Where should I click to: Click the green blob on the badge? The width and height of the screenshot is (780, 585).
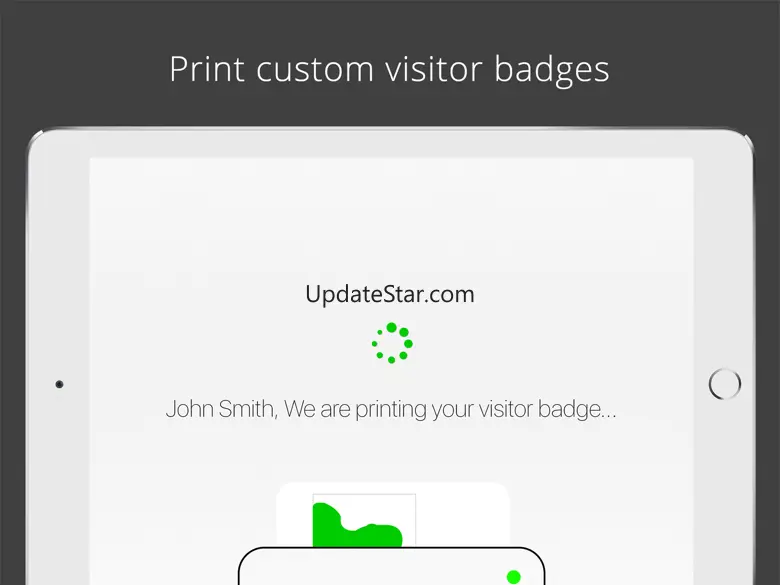click(357, 525)
